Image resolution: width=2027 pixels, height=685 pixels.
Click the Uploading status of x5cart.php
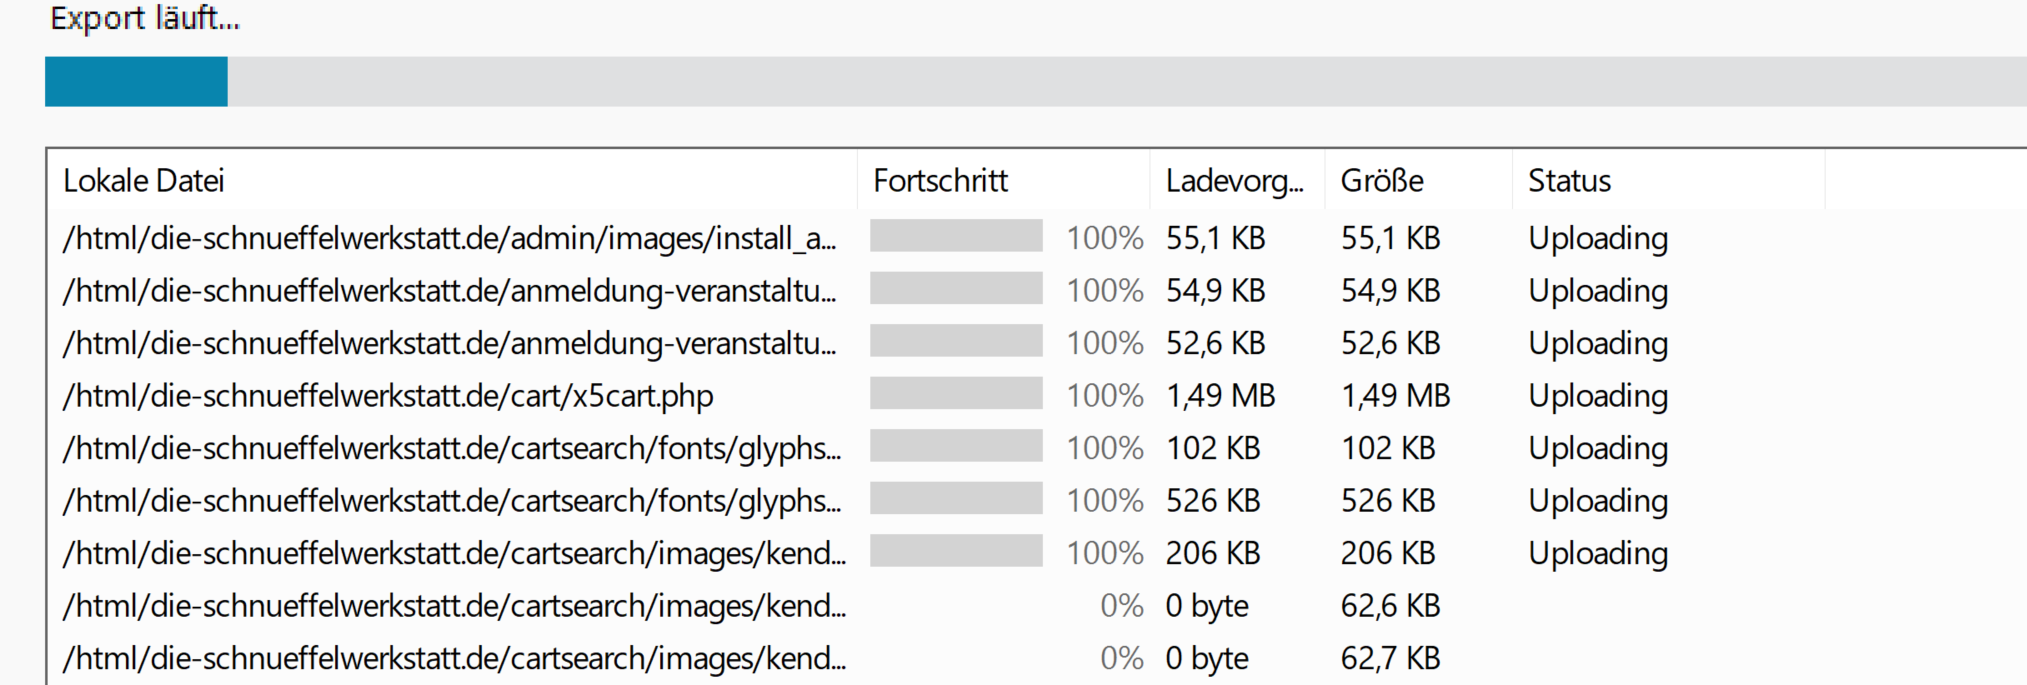pos(1597,396)
